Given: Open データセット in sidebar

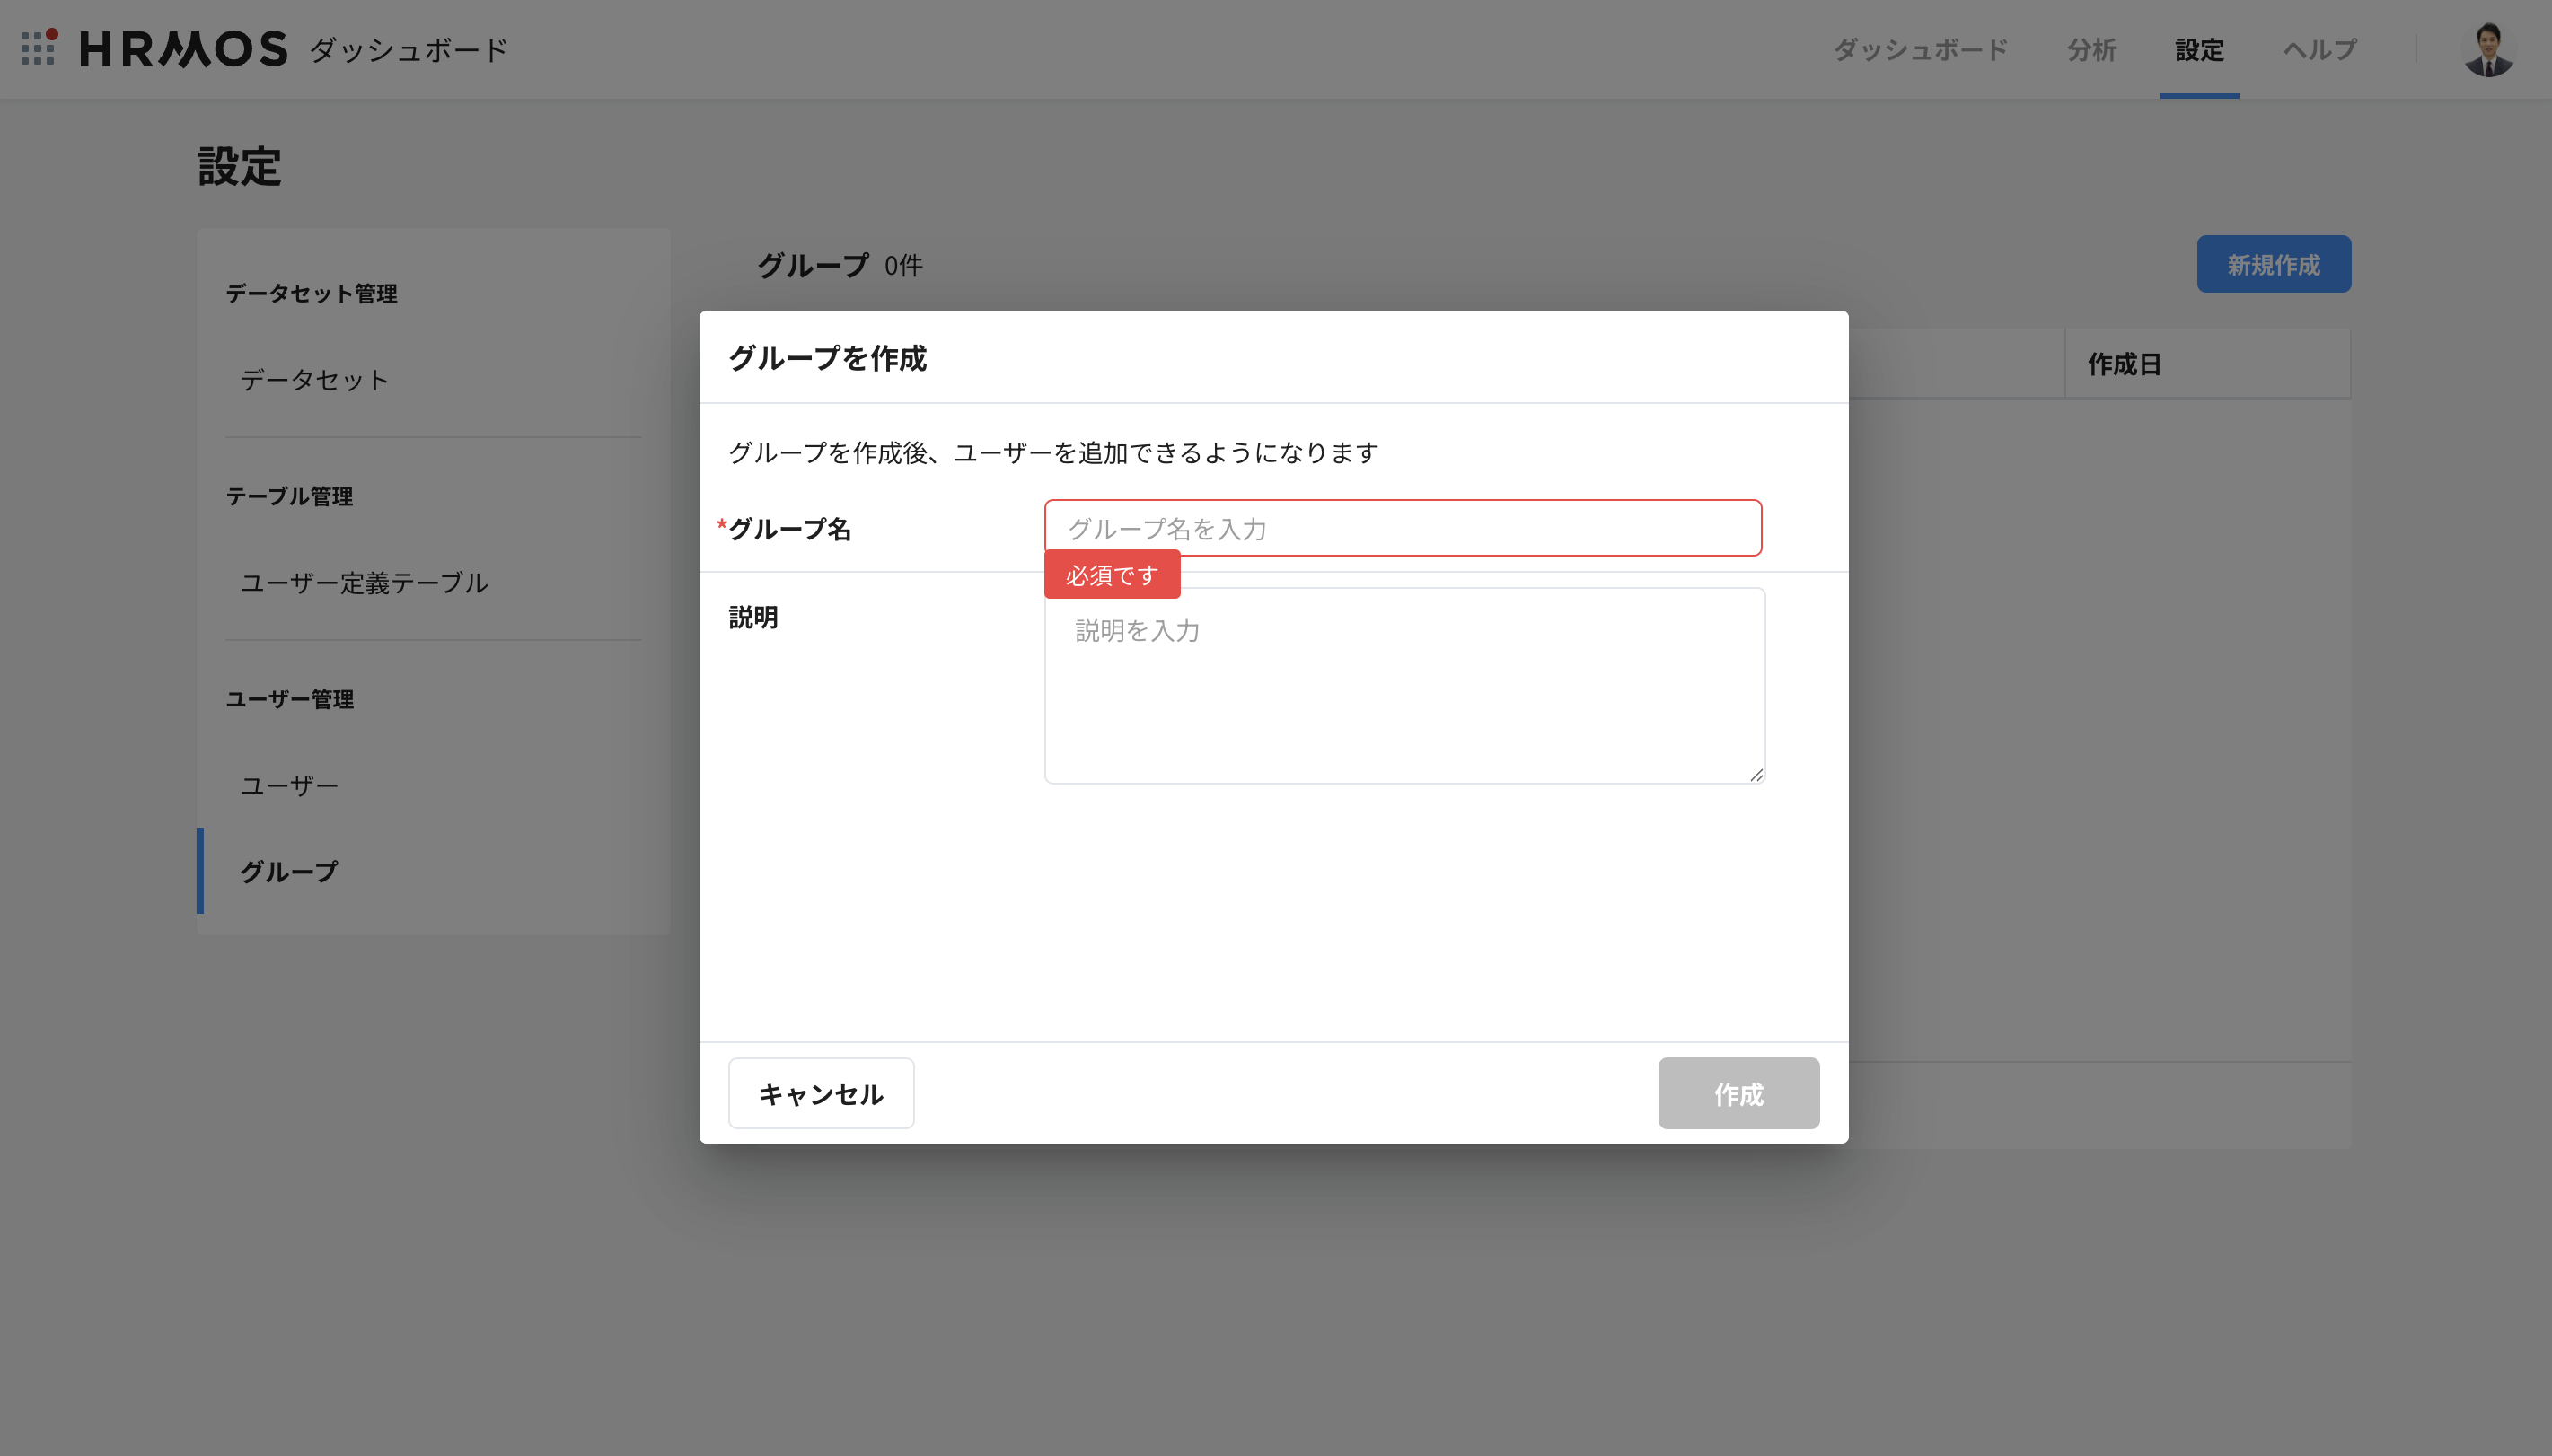Looking at the screenshot, I should click(x=314, y=380).
